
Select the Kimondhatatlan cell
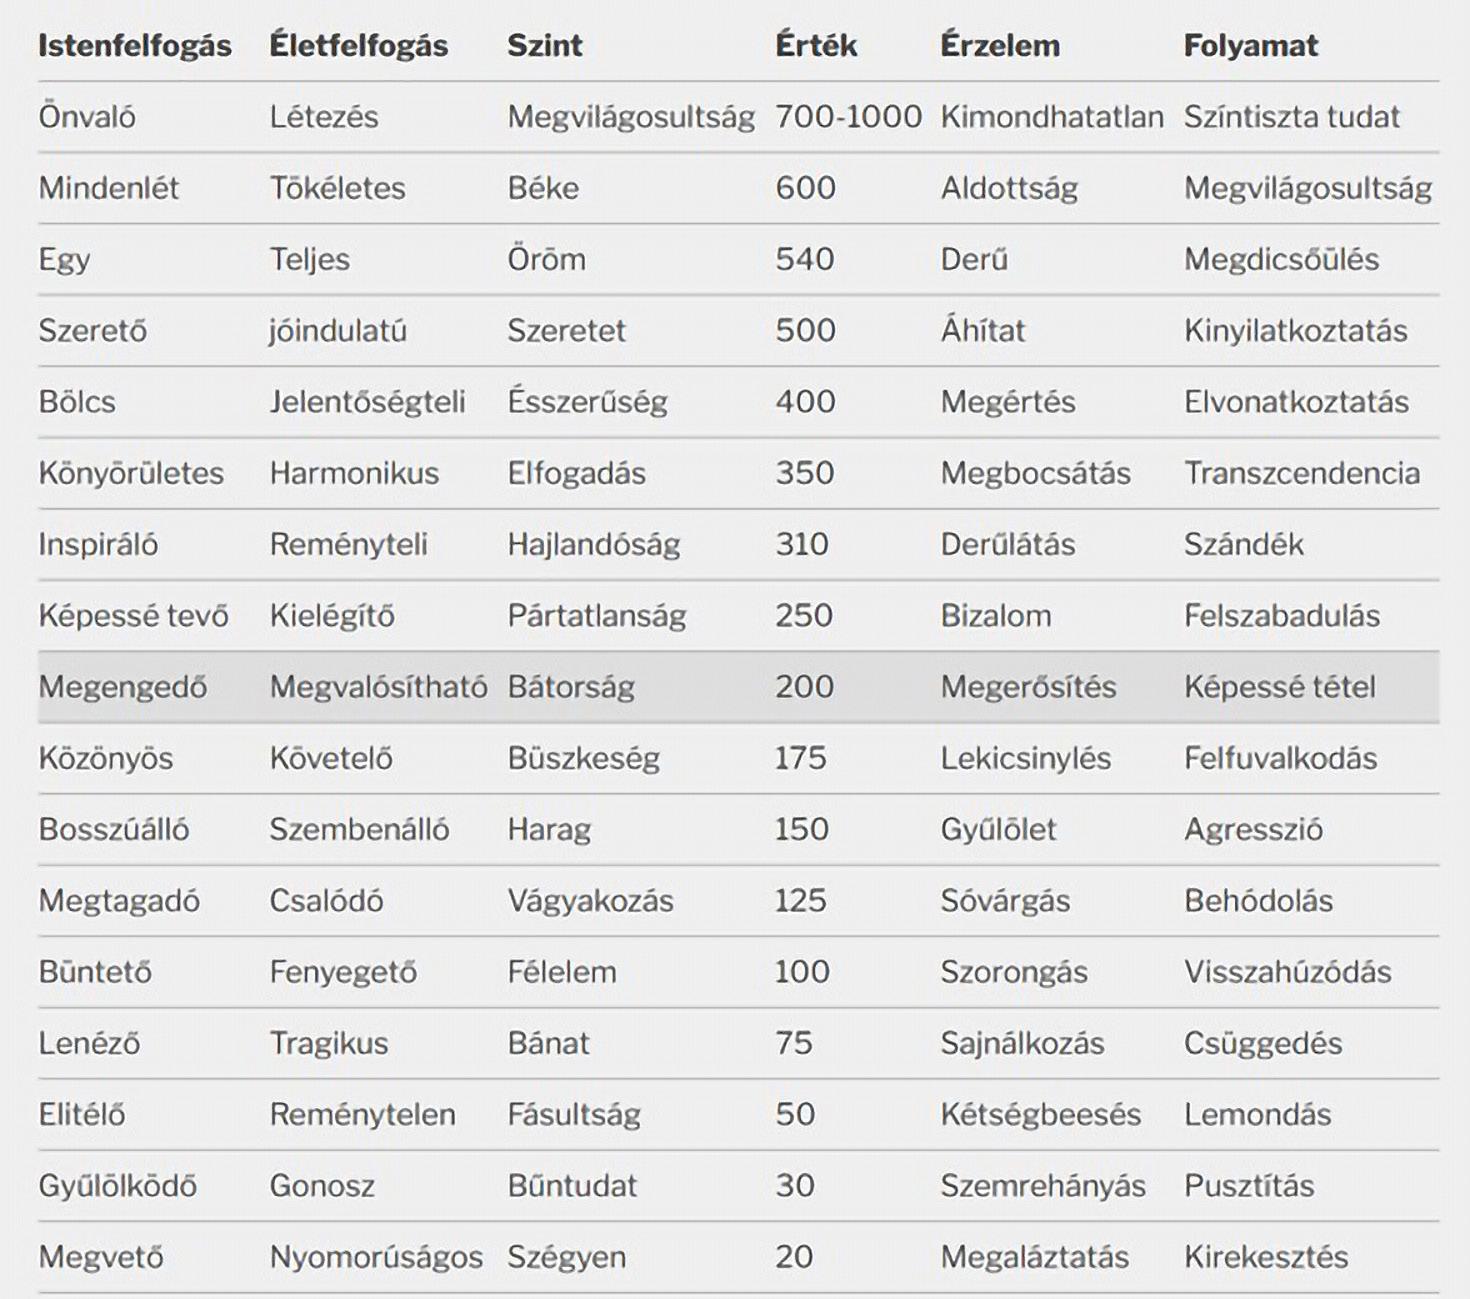tap(1052, 117)
